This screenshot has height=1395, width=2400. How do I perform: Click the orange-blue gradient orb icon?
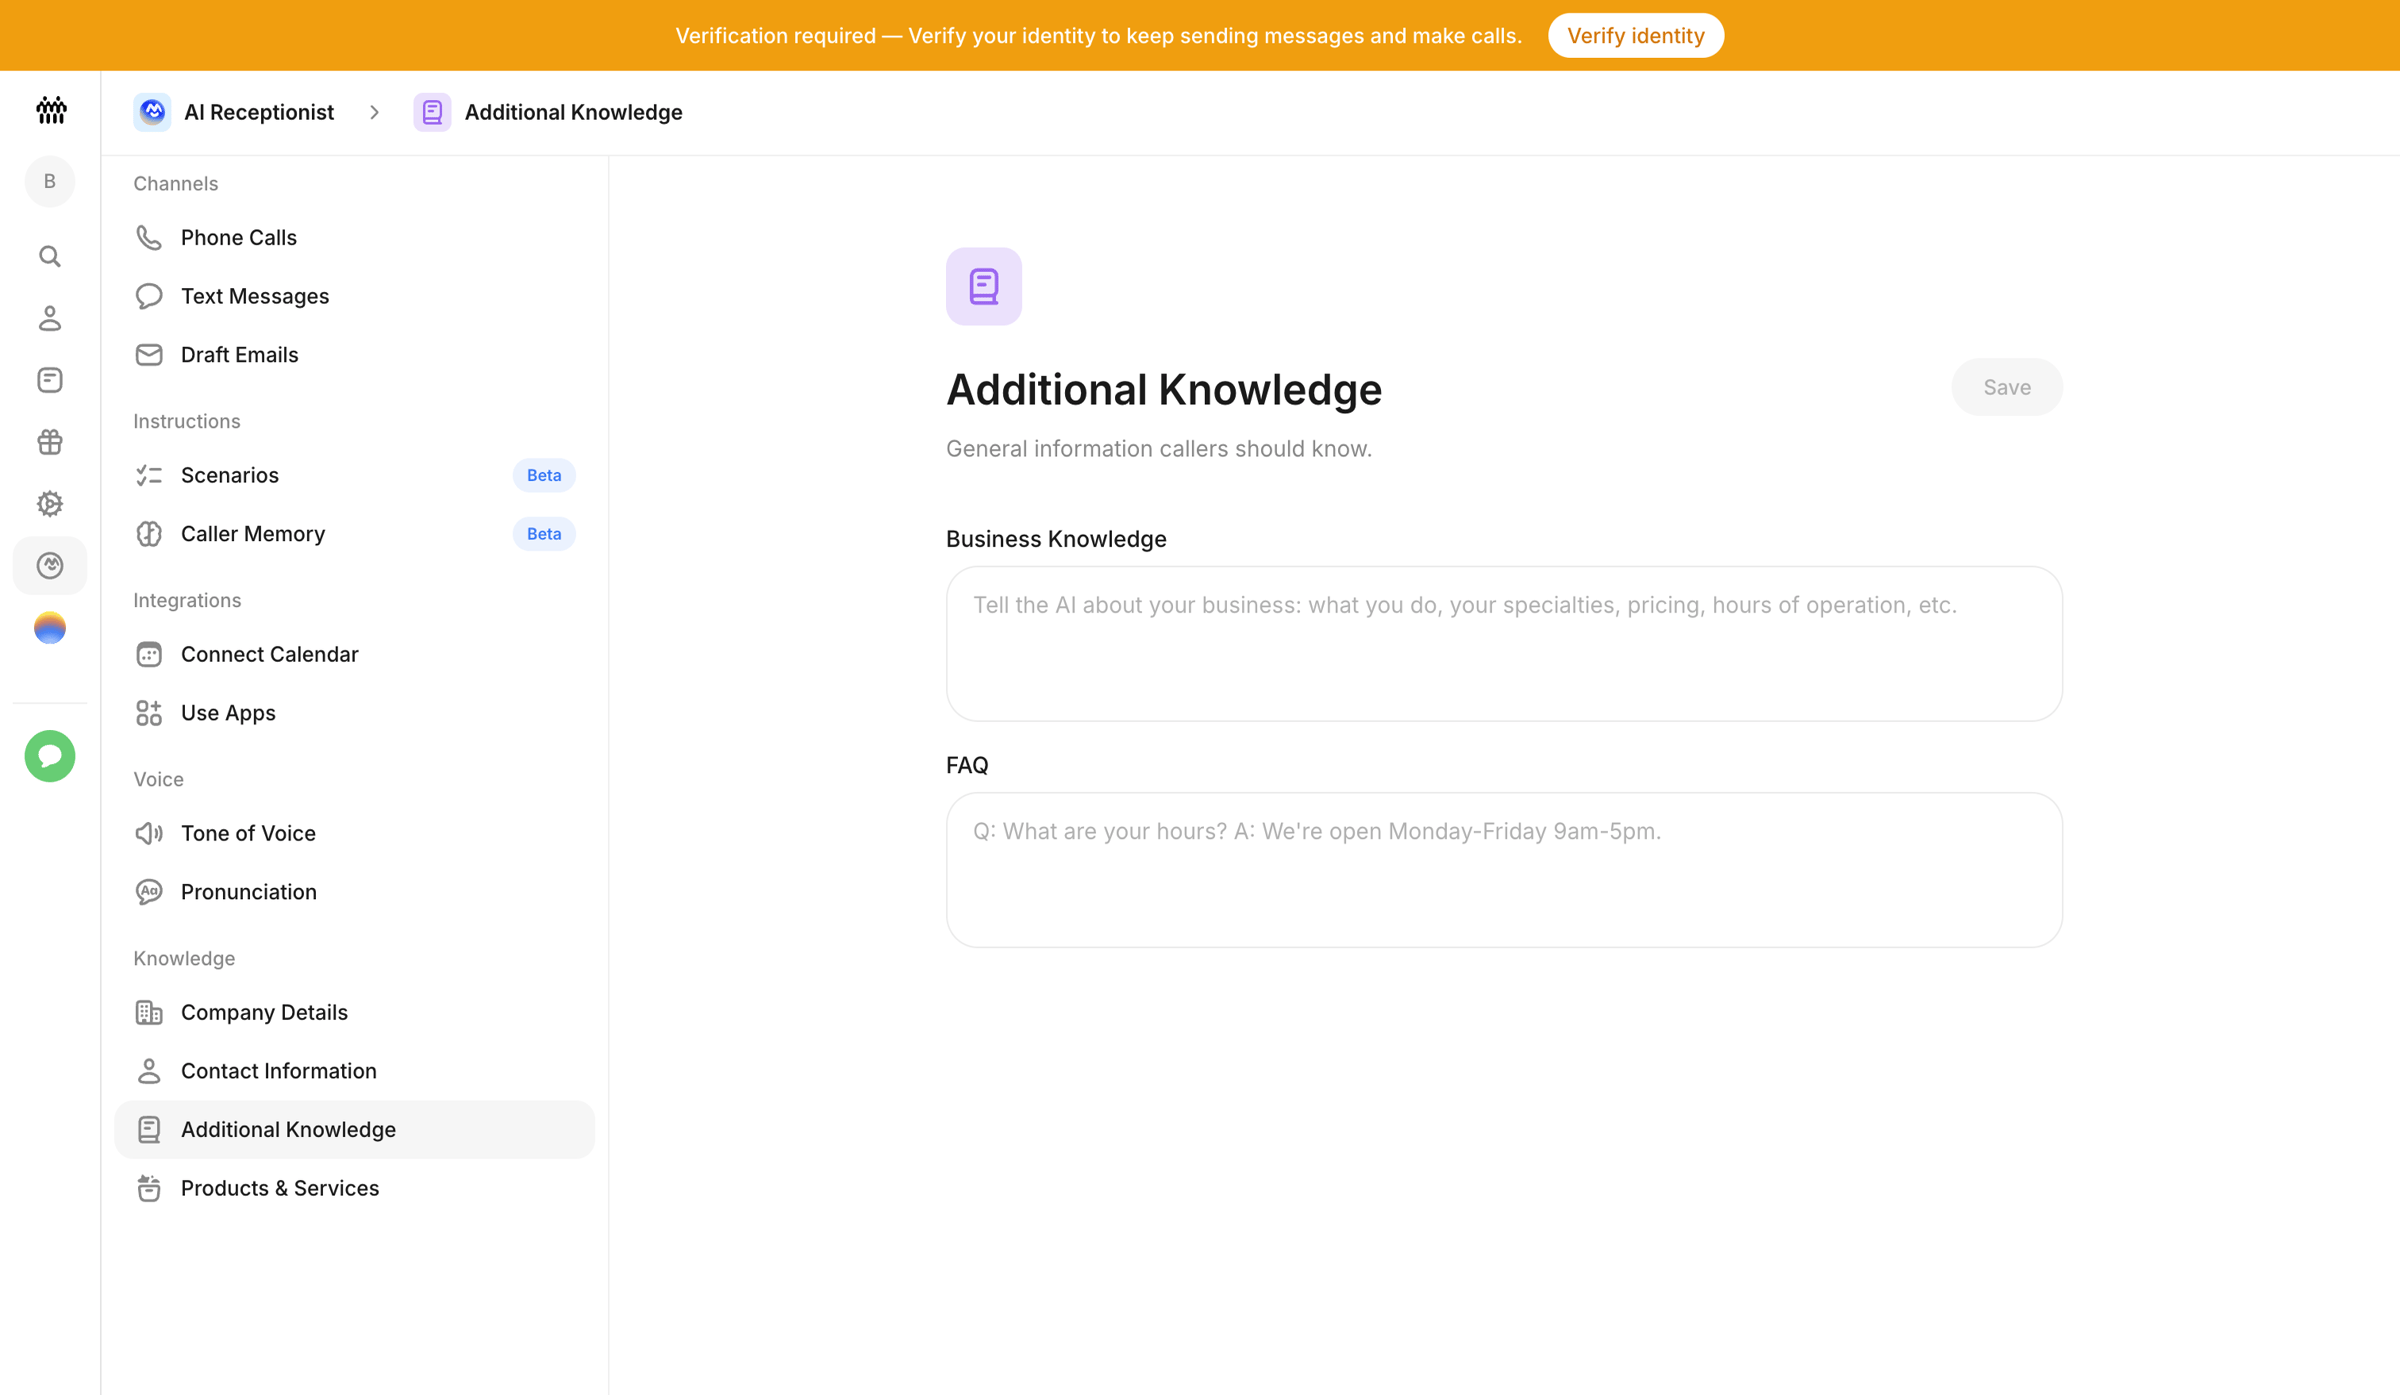(x=50, y=628)
